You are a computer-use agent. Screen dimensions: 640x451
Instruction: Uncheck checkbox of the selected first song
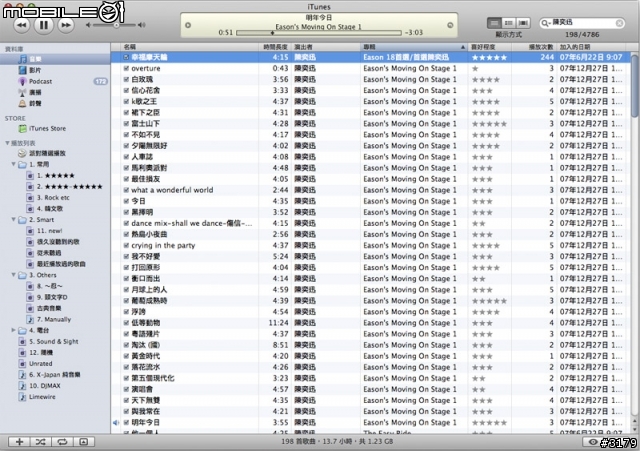[x=126, y=58]
